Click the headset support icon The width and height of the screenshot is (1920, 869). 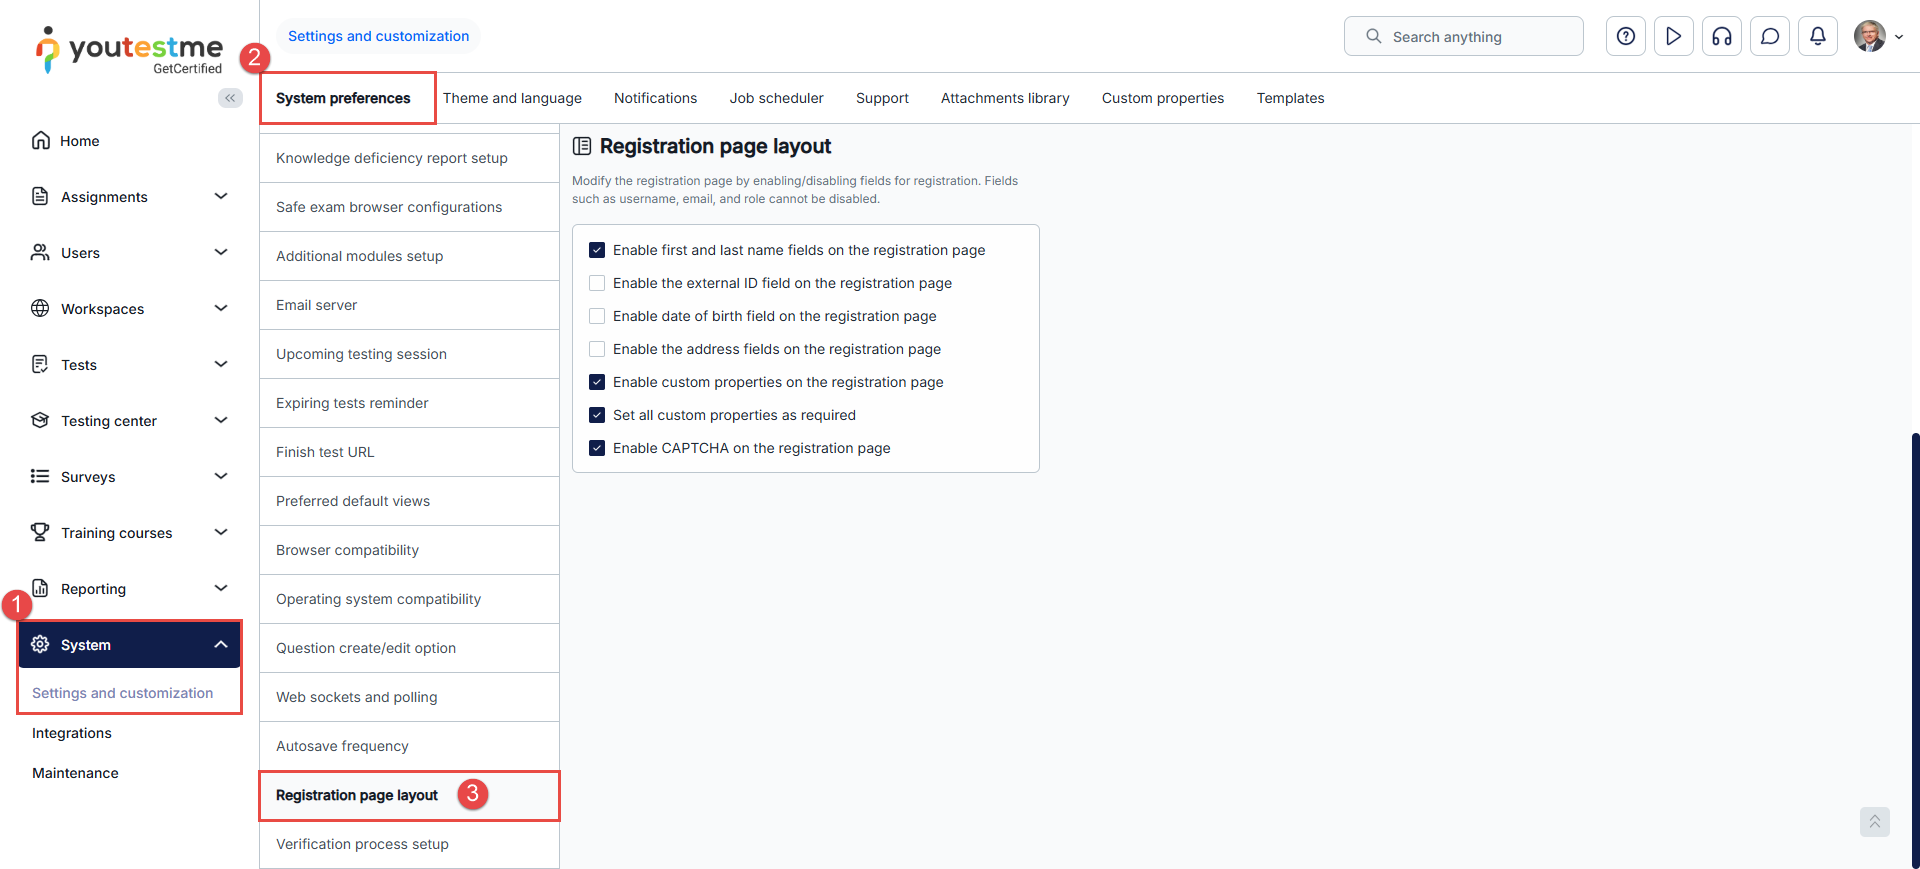point(1722,37)
